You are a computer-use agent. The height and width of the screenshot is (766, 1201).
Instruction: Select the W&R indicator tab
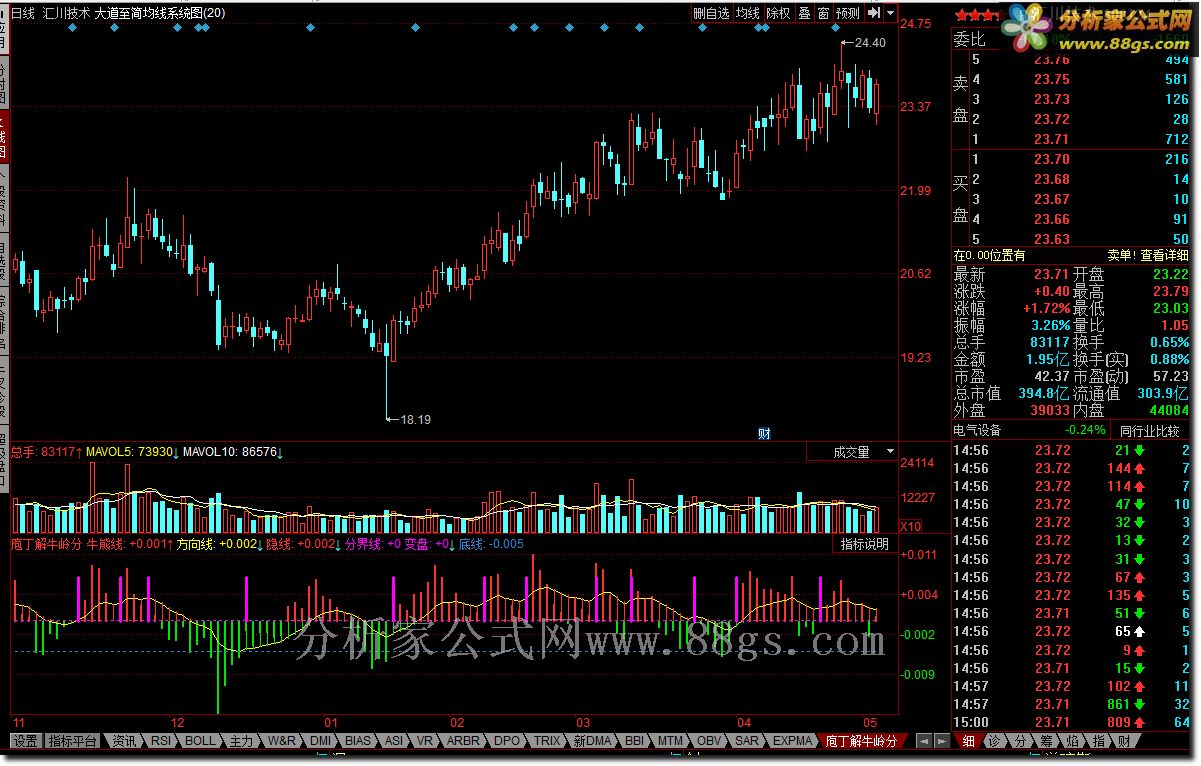click(x=282, y=741)
